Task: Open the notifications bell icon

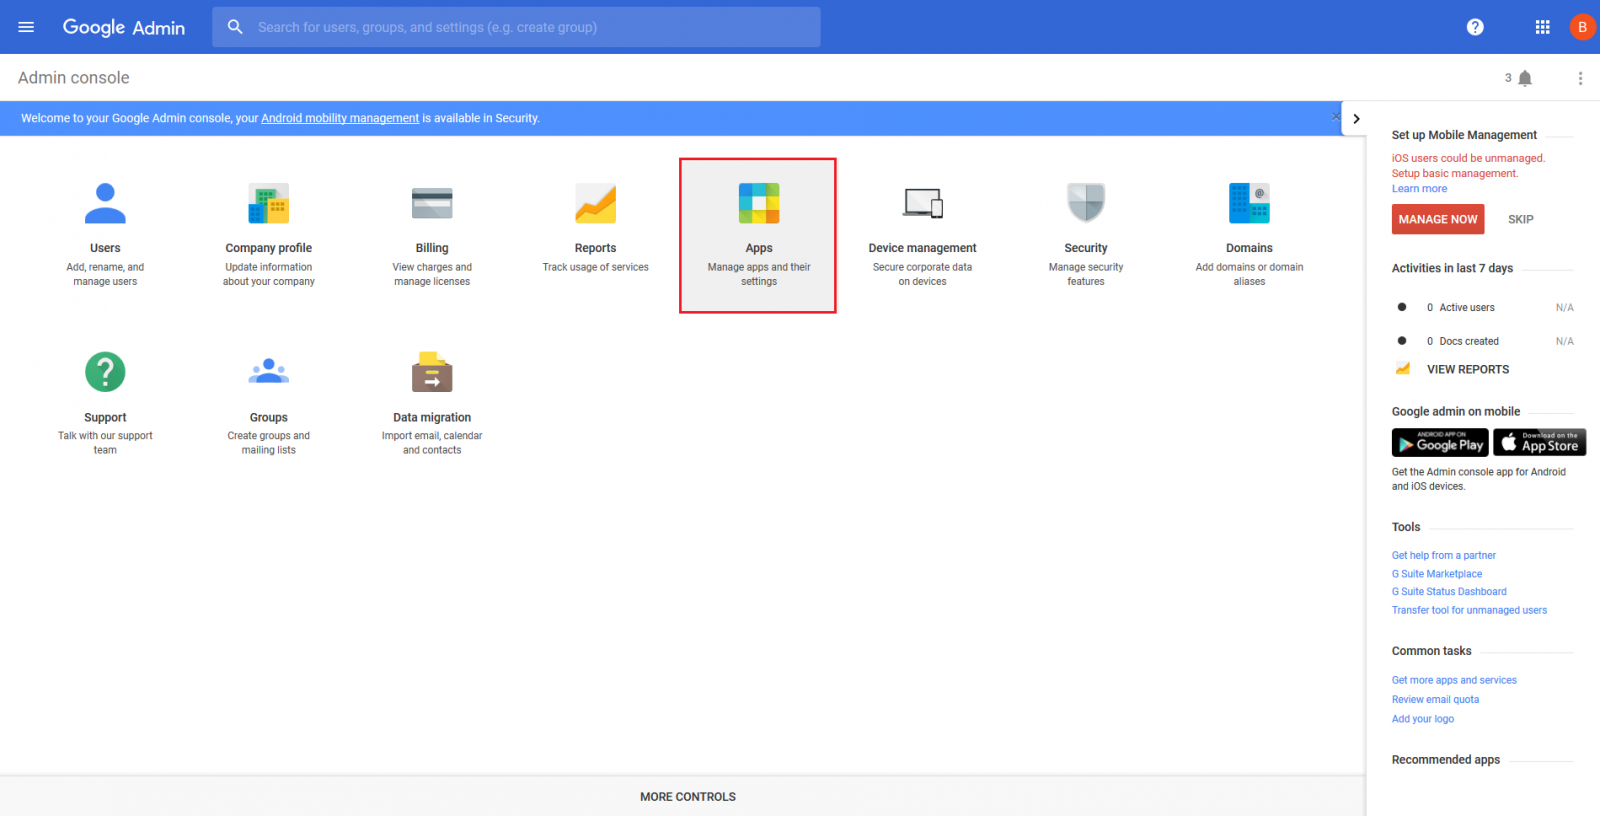Action: pos(1525,78)
